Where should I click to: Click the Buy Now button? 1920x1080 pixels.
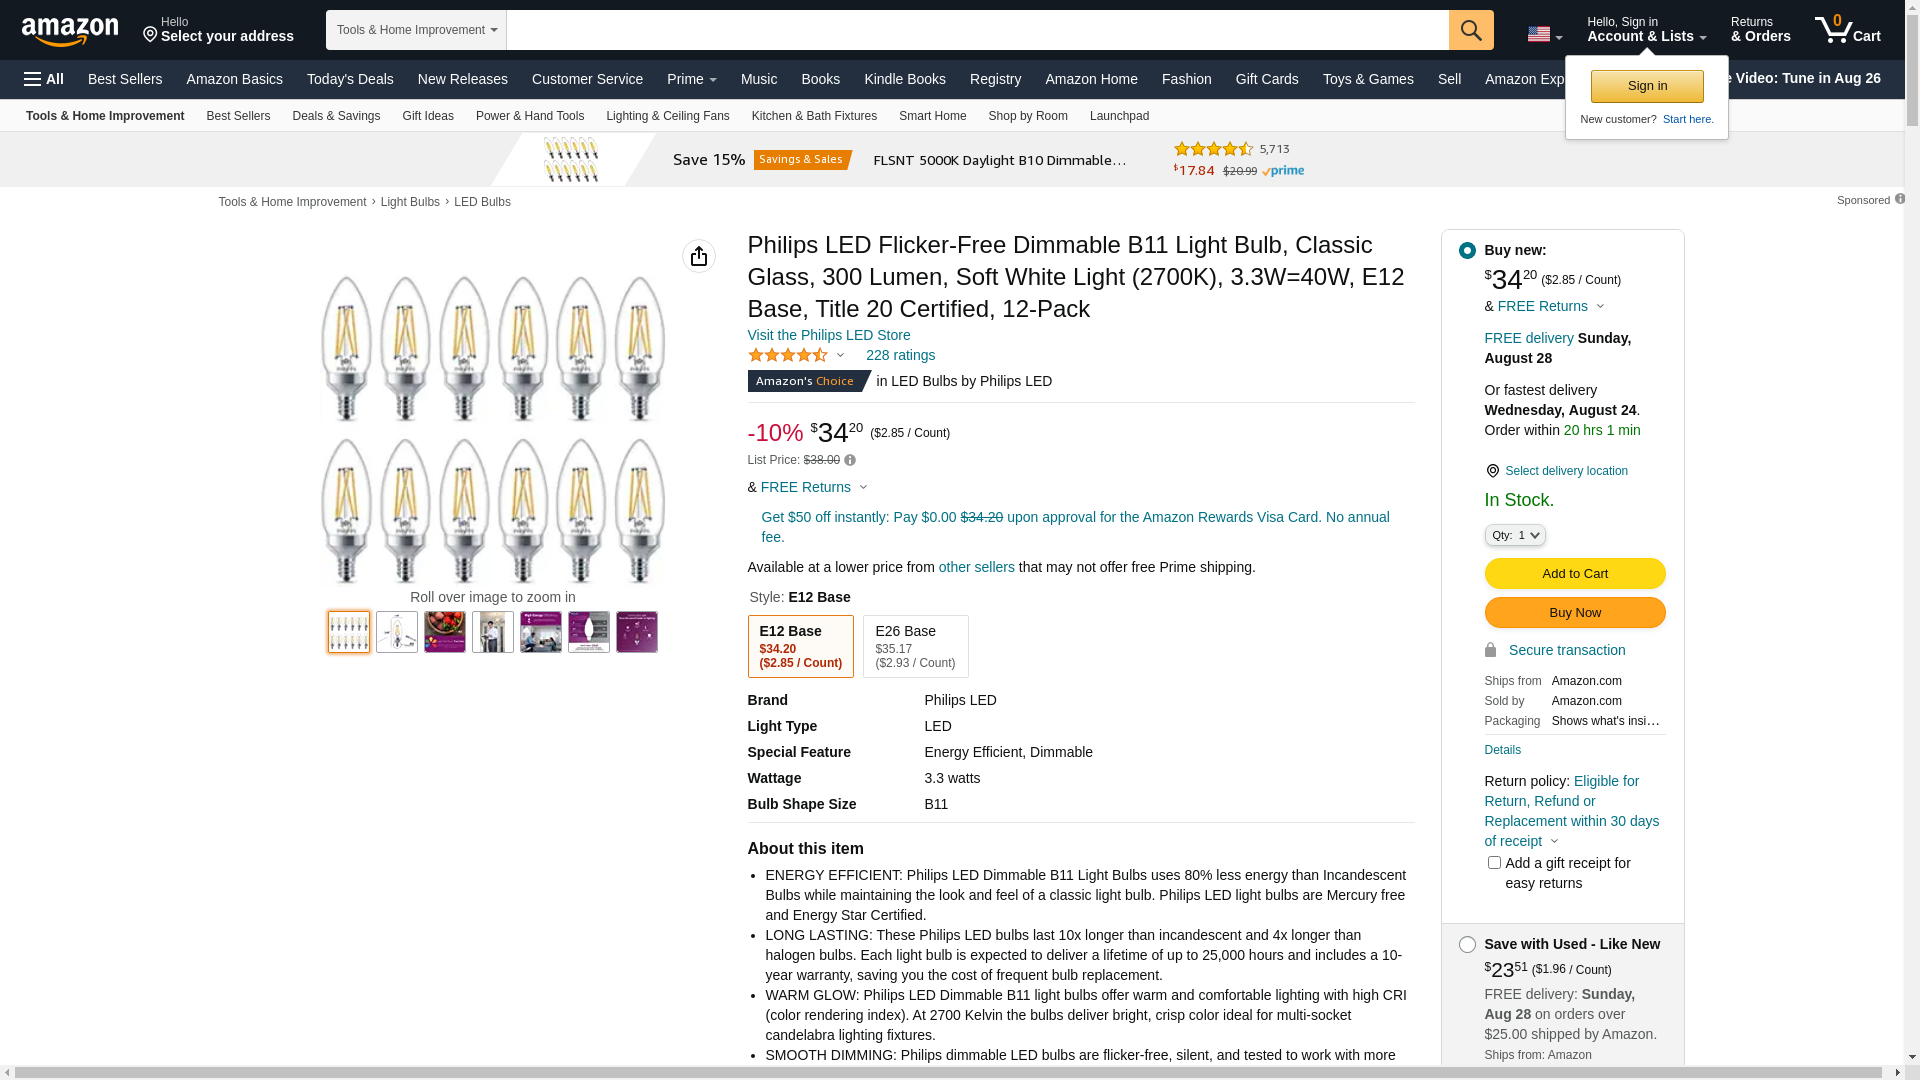1574,613
